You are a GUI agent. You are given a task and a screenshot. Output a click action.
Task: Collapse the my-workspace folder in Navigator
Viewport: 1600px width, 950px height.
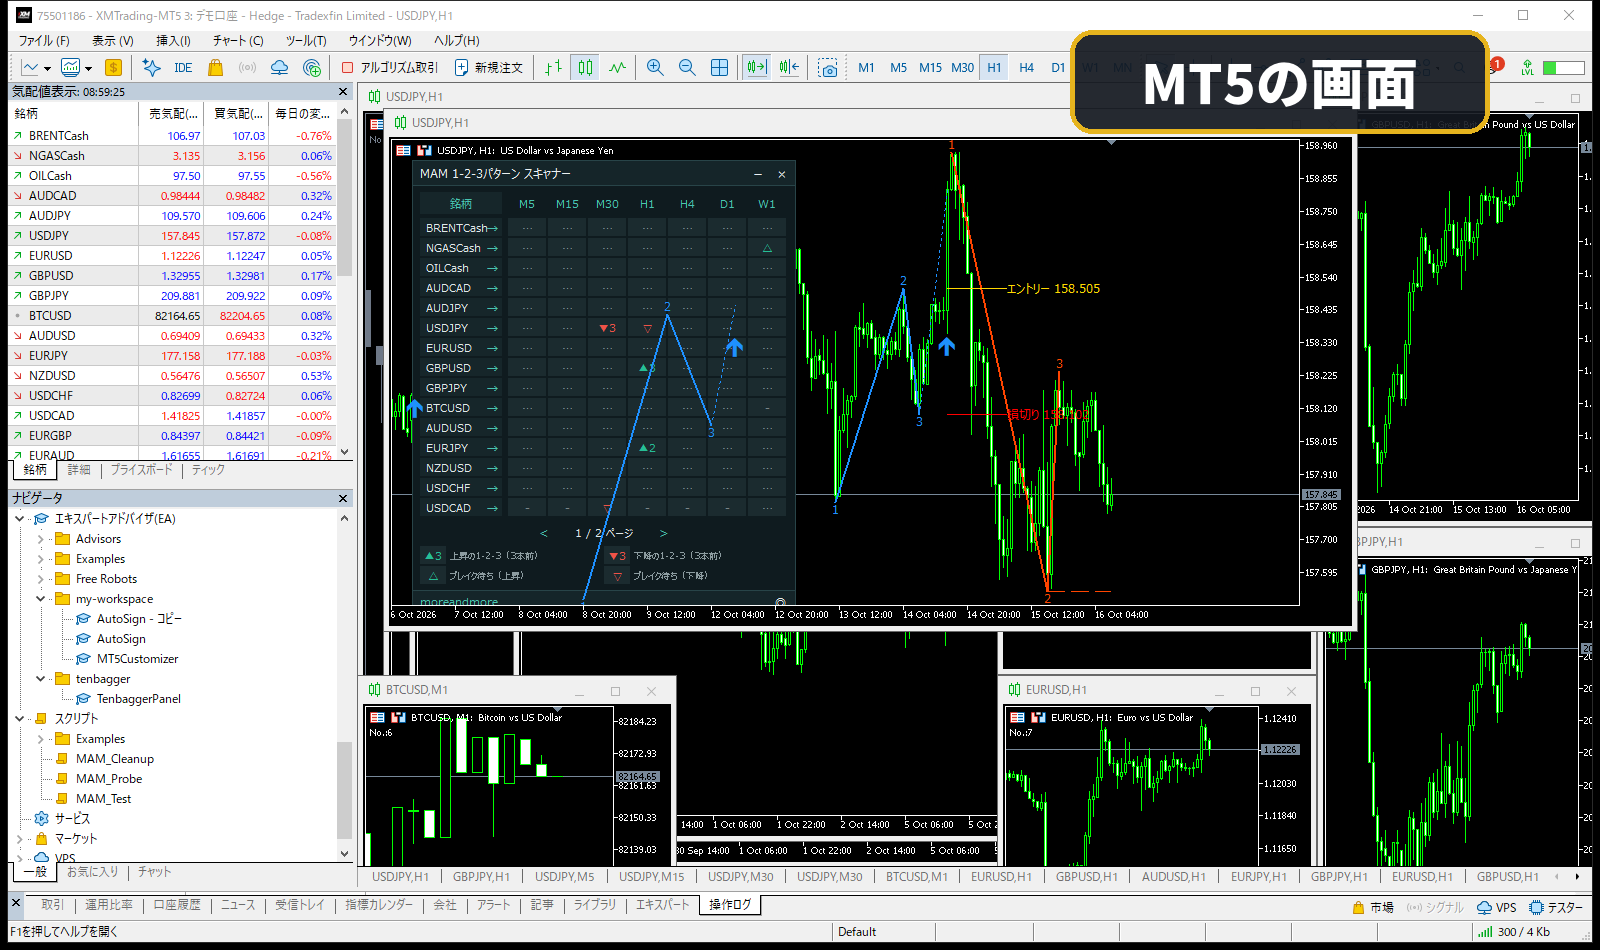41,599
